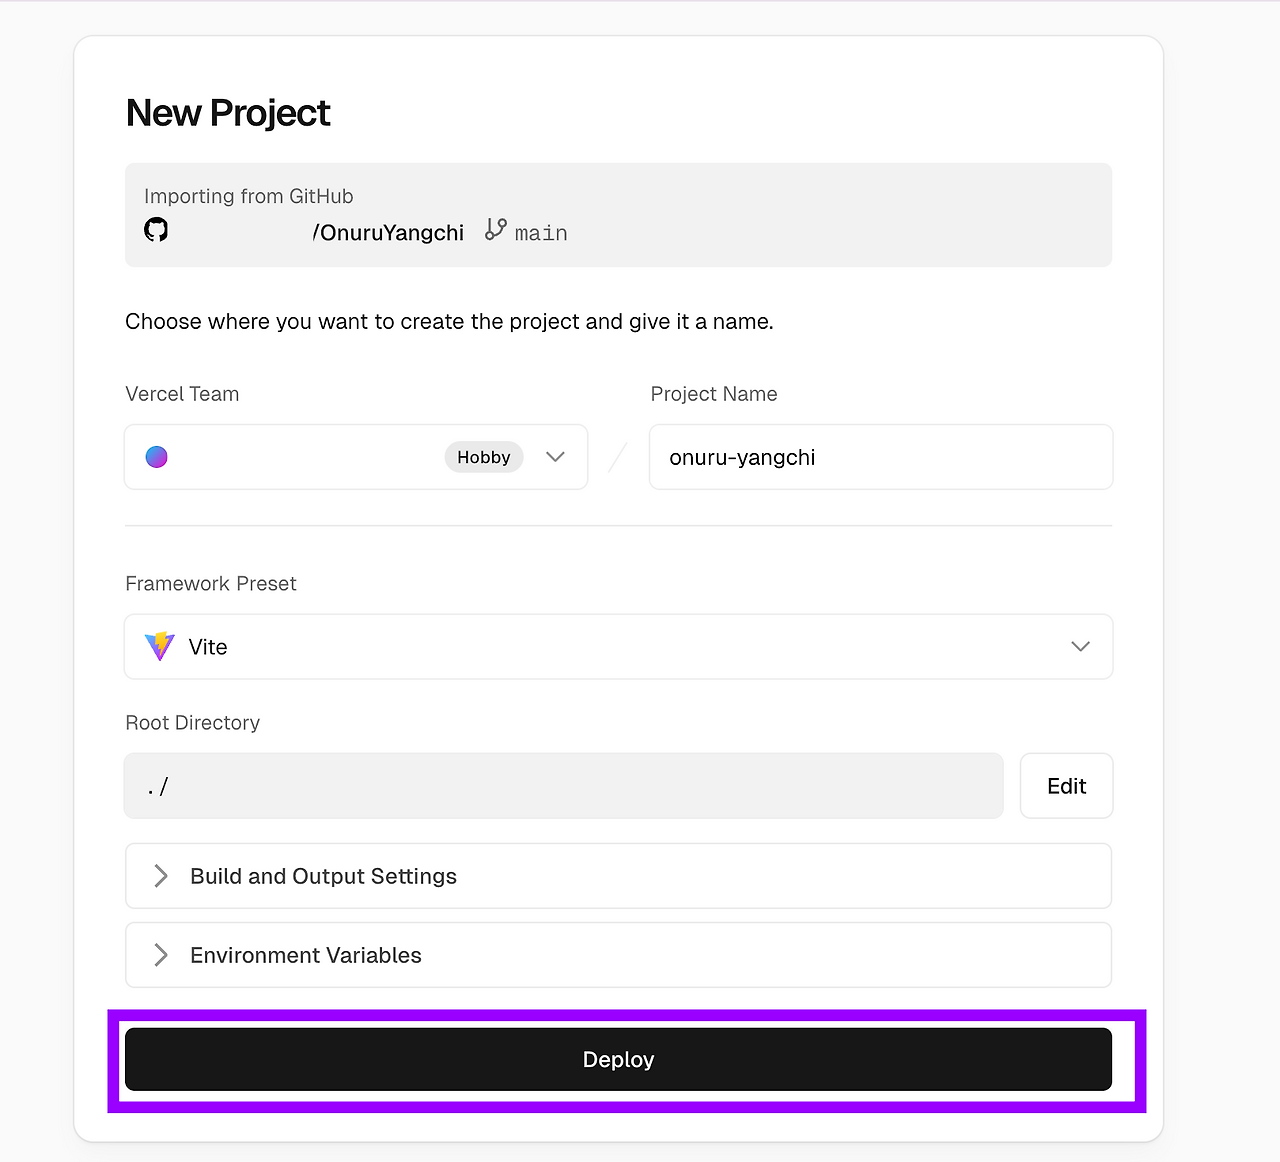
Task: Select the Vite framework preset text
Action: (208, 647)
